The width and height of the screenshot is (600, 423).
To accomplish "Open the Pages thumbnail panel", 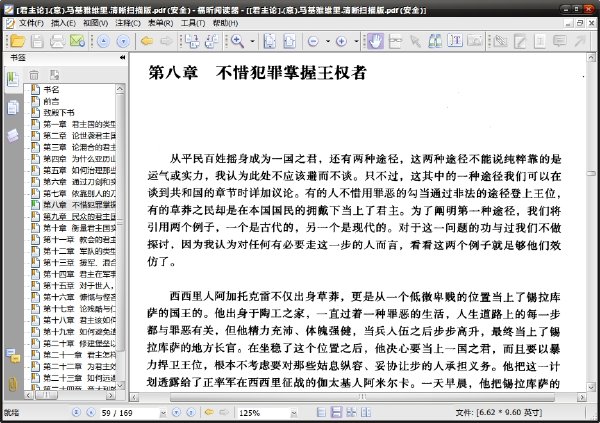I will click(x=13, y=108).
